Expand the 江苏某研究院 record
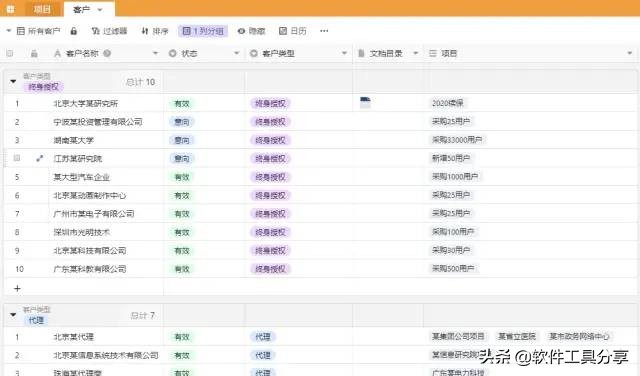Image resolution: width=640 pixels, height=376 pixels. click(x=40, y=158)
